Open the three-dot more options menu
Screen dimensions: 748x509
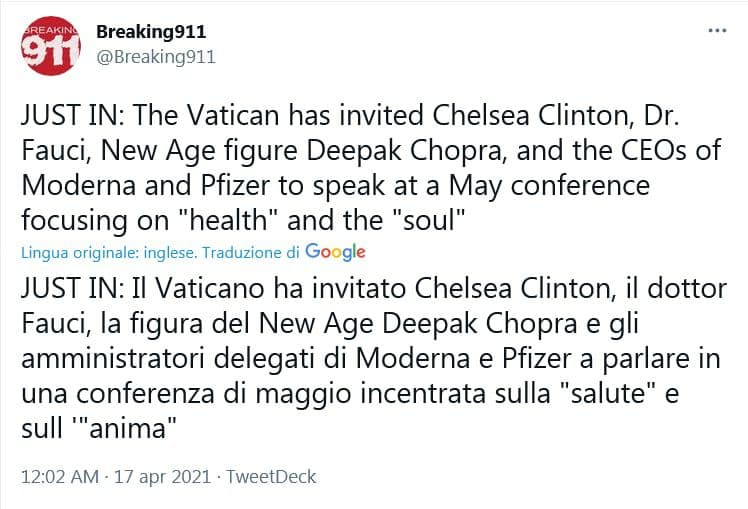(716, 31)
